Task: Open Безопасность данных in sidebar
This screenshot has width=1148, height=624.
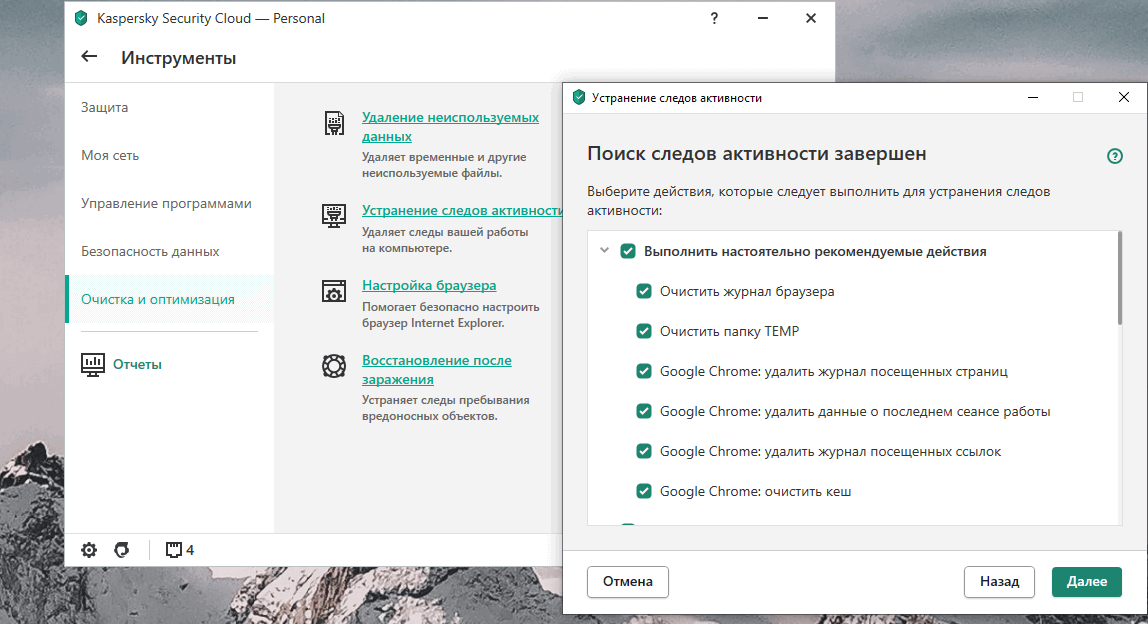Action: [169, 251]
